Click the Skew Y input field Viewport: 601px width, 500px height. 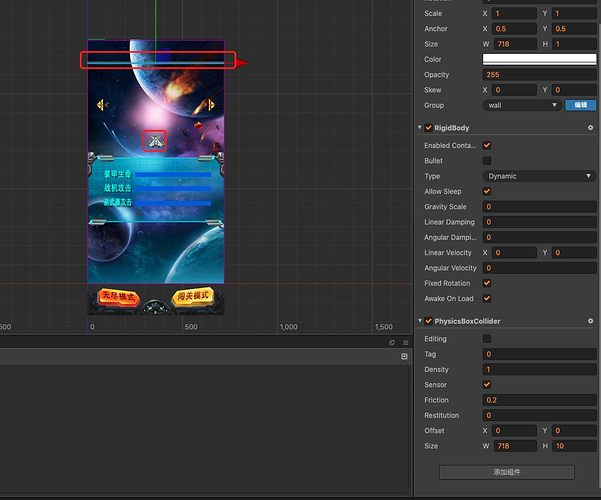tap(574, 90)
